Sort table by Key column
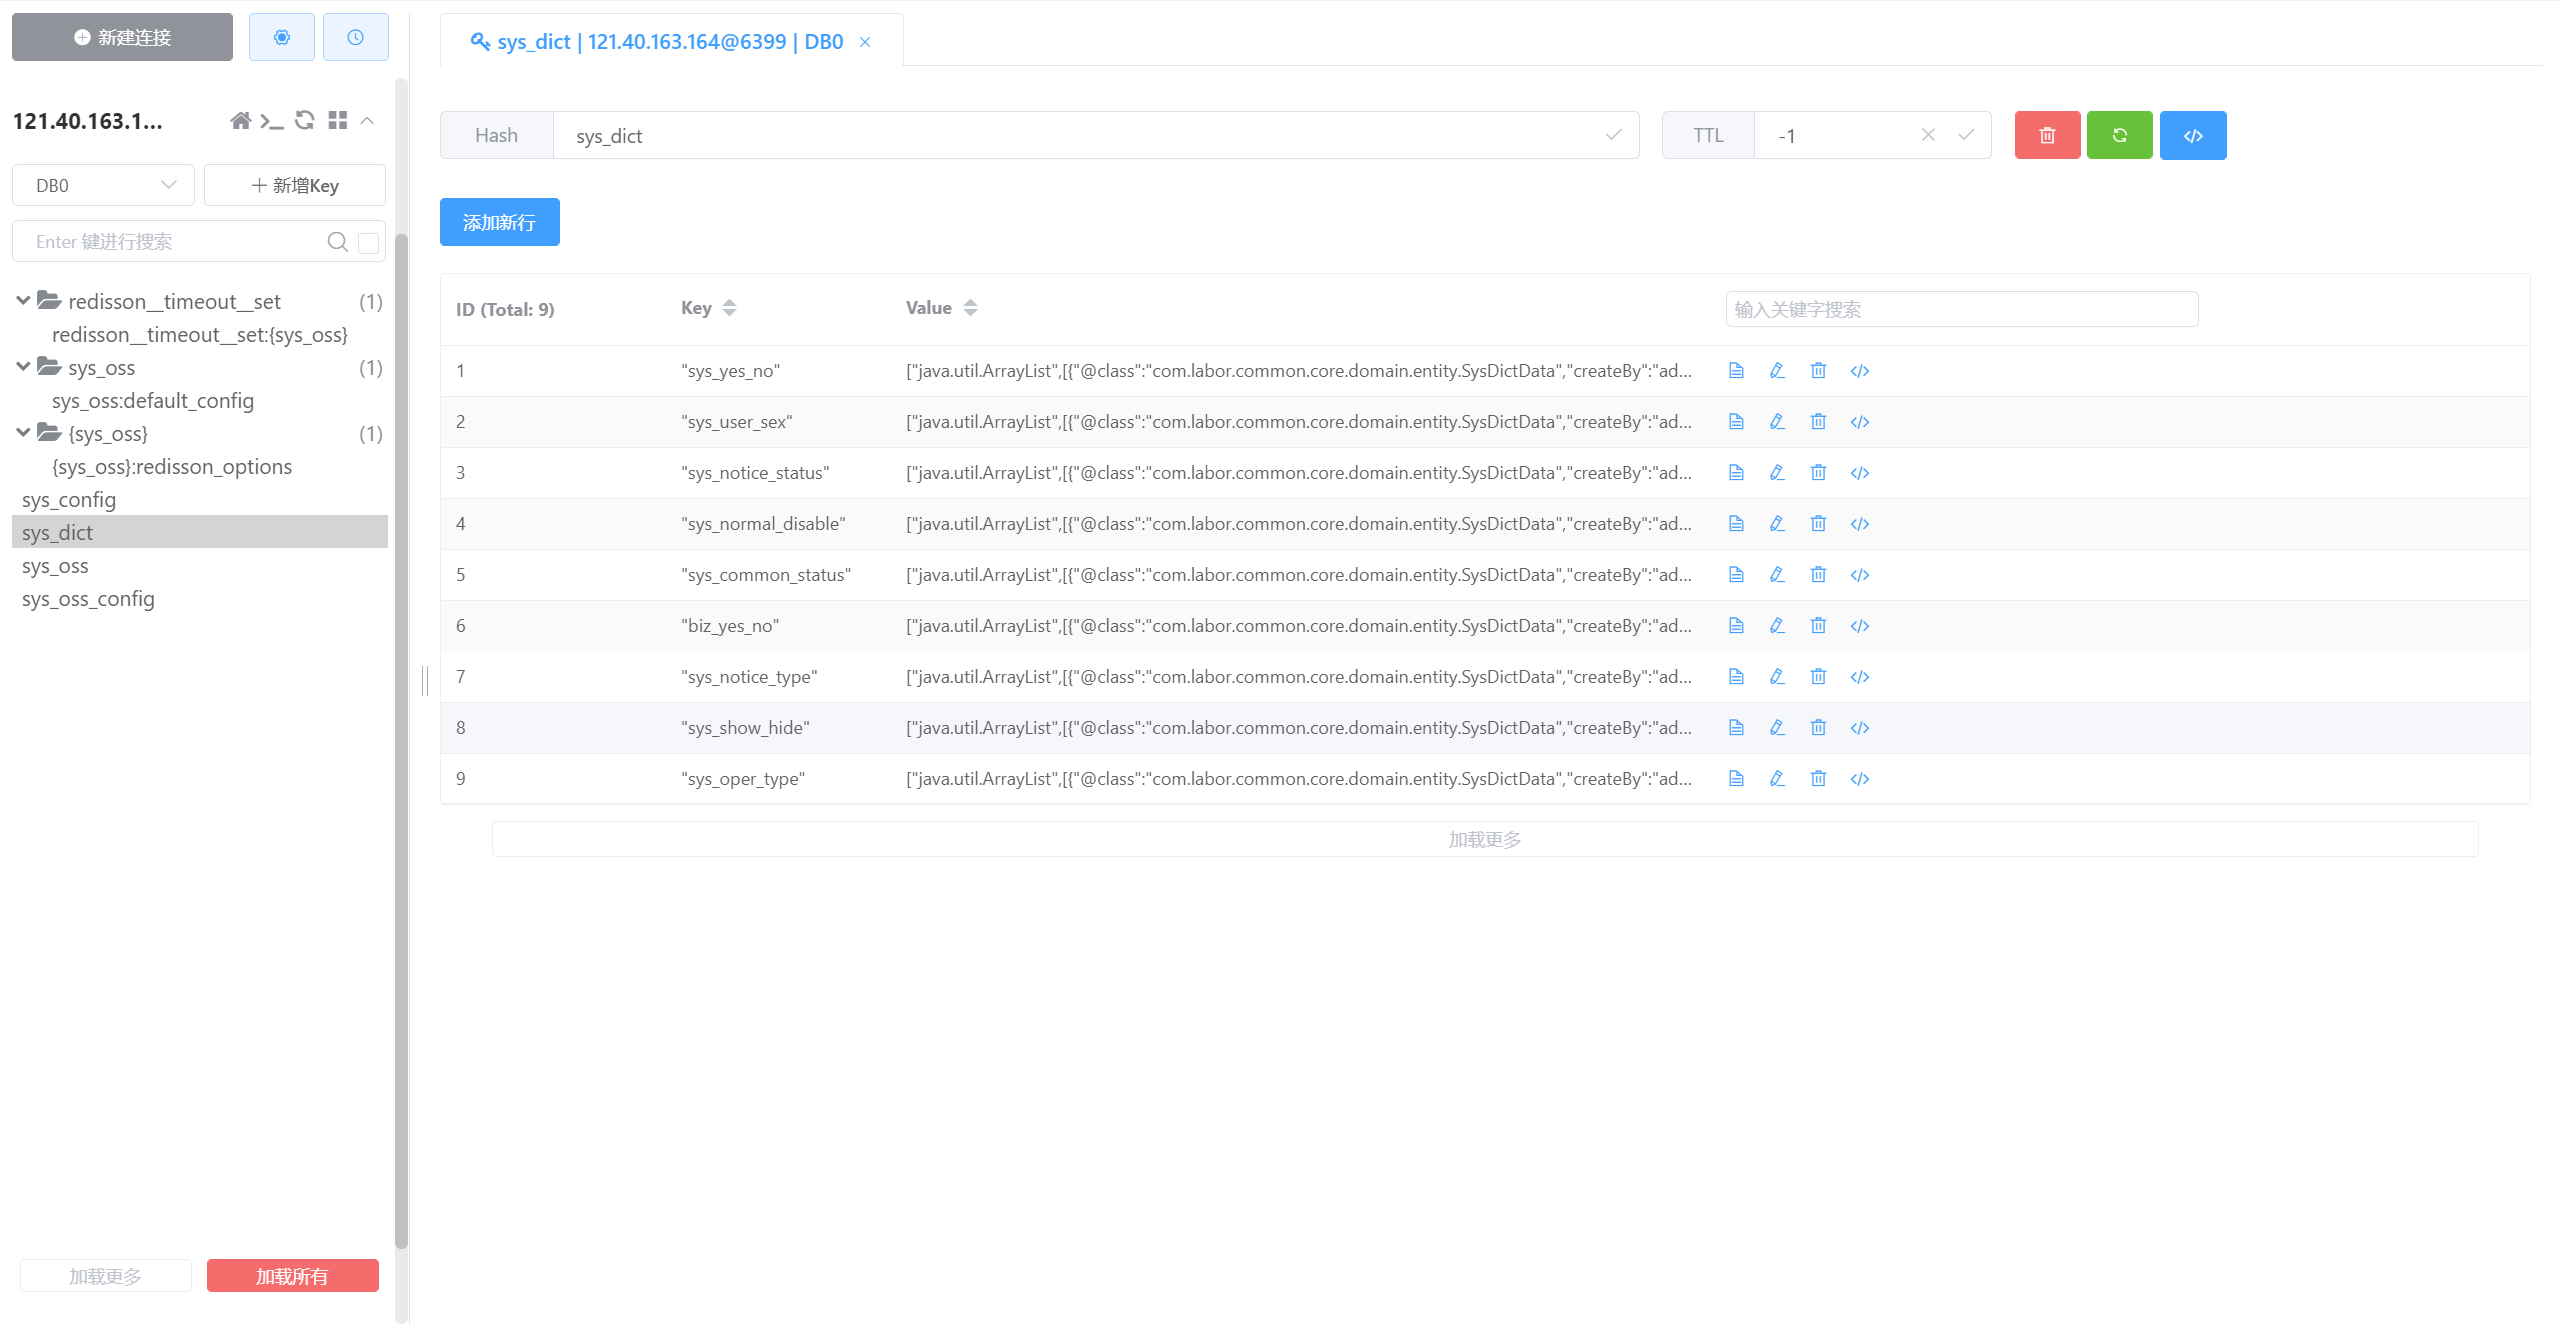The image size is (2560, 1335). coord(729,308)
